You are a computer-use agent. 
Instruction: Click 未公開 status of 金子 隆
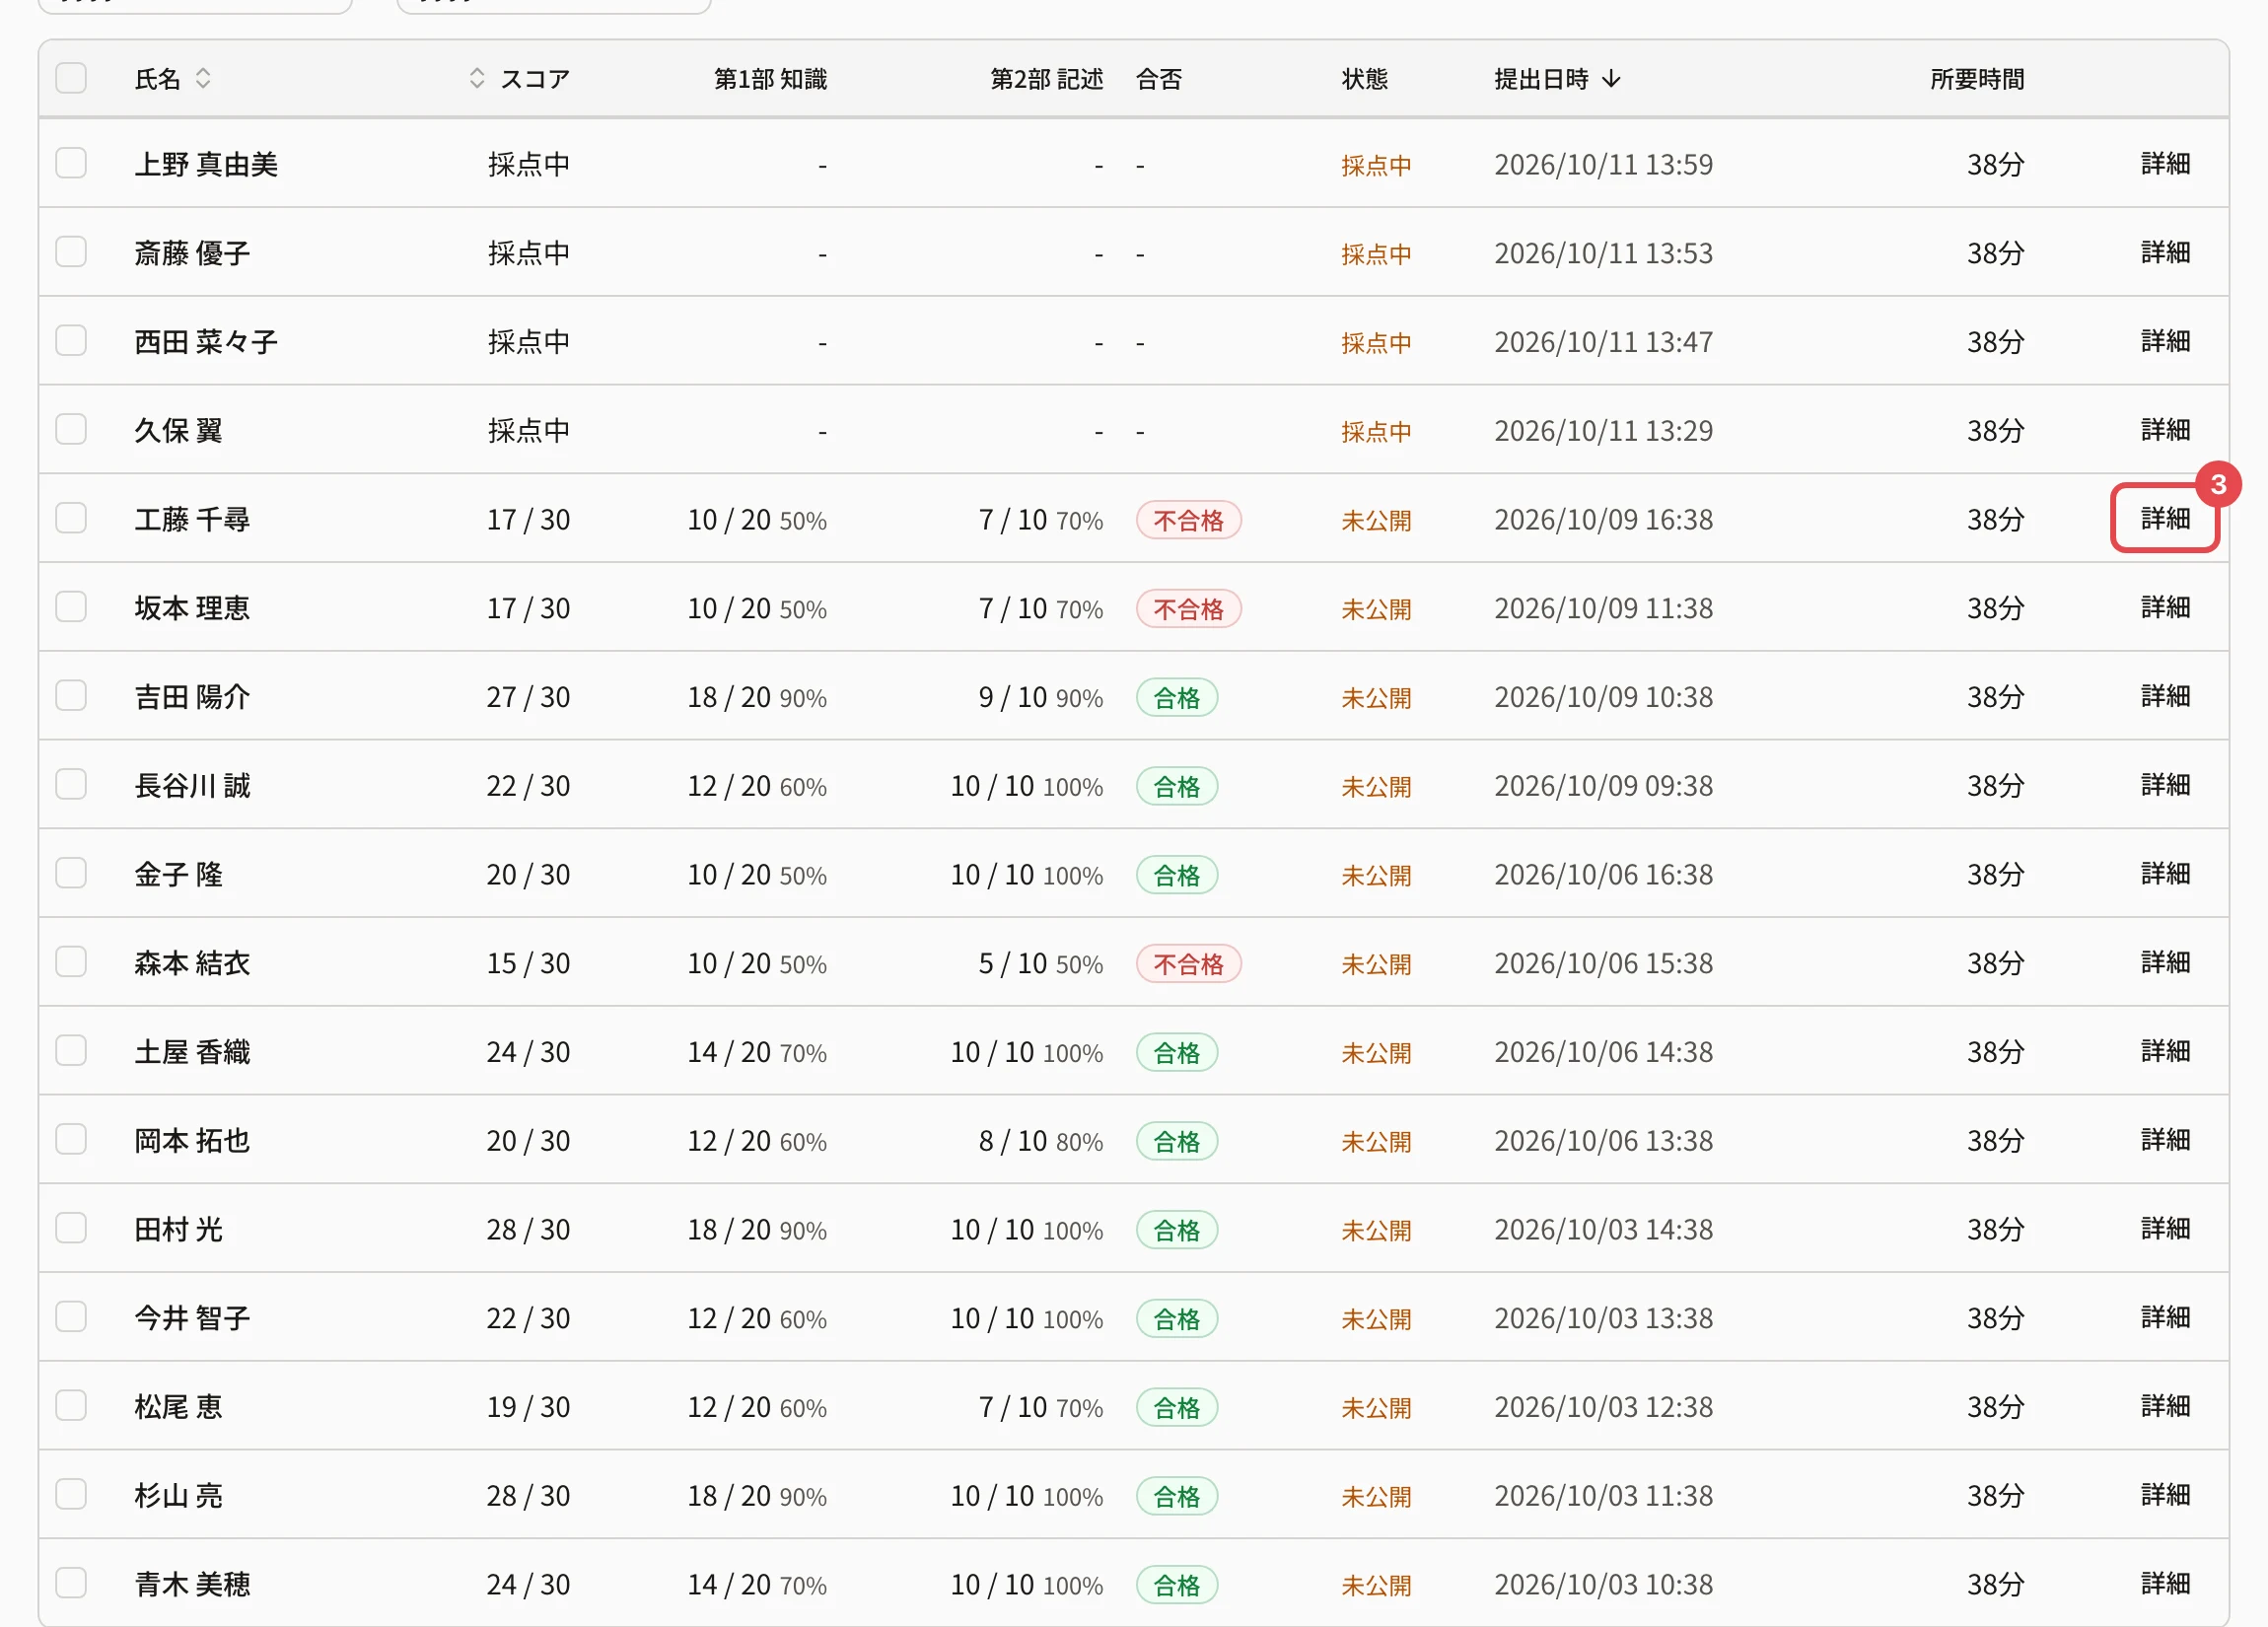click(1376, 875)
